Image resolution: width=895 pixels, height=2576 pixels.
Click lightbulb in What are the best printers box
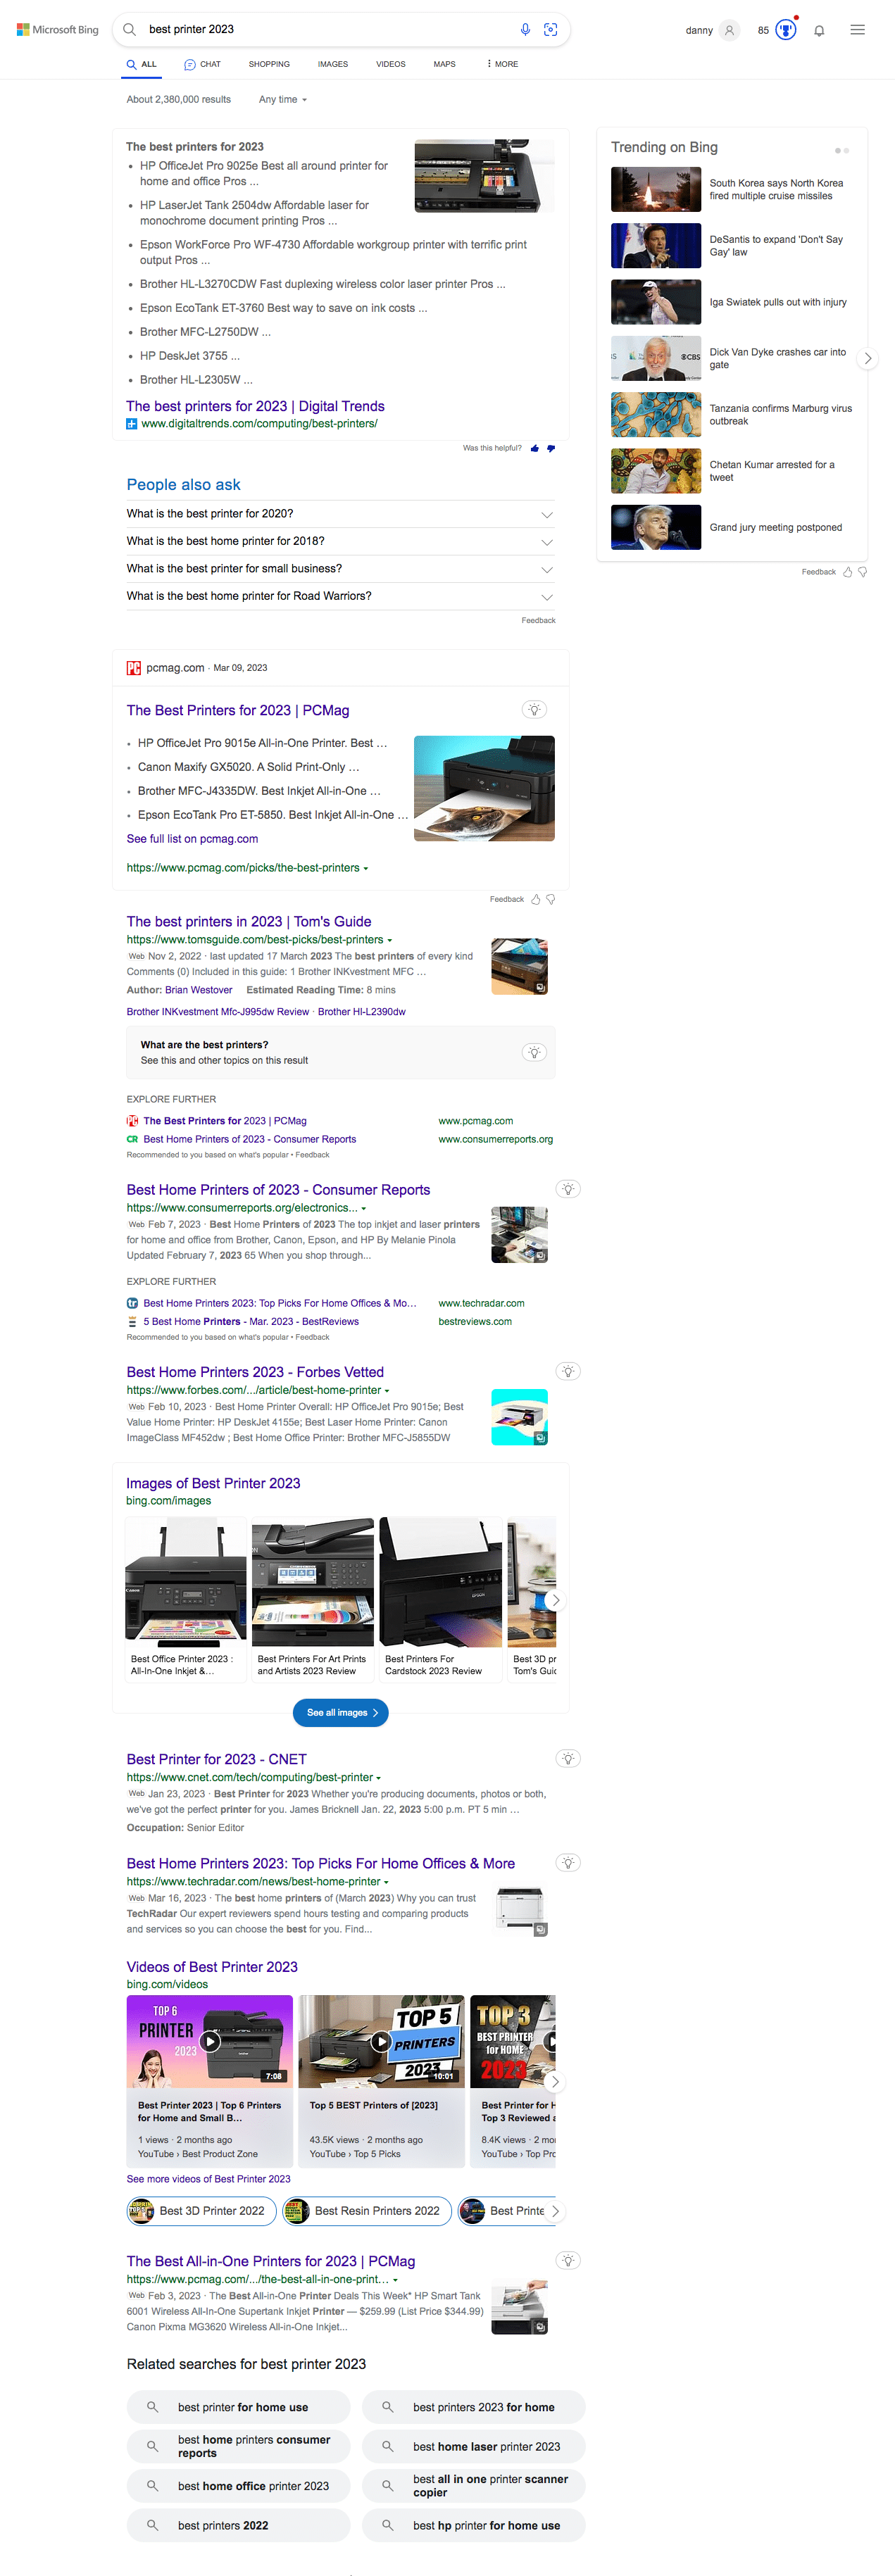tap(534, 1052)
